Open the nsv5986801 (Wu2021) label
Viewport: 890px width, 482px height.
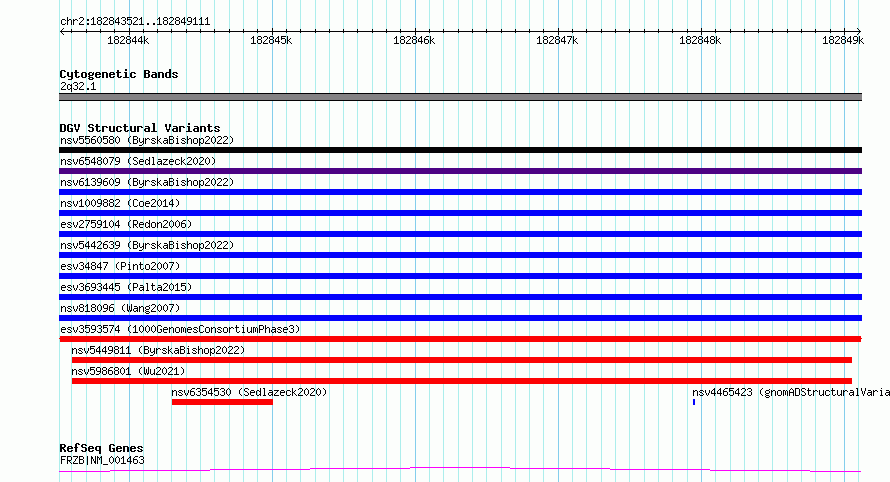tap(128, 371)
